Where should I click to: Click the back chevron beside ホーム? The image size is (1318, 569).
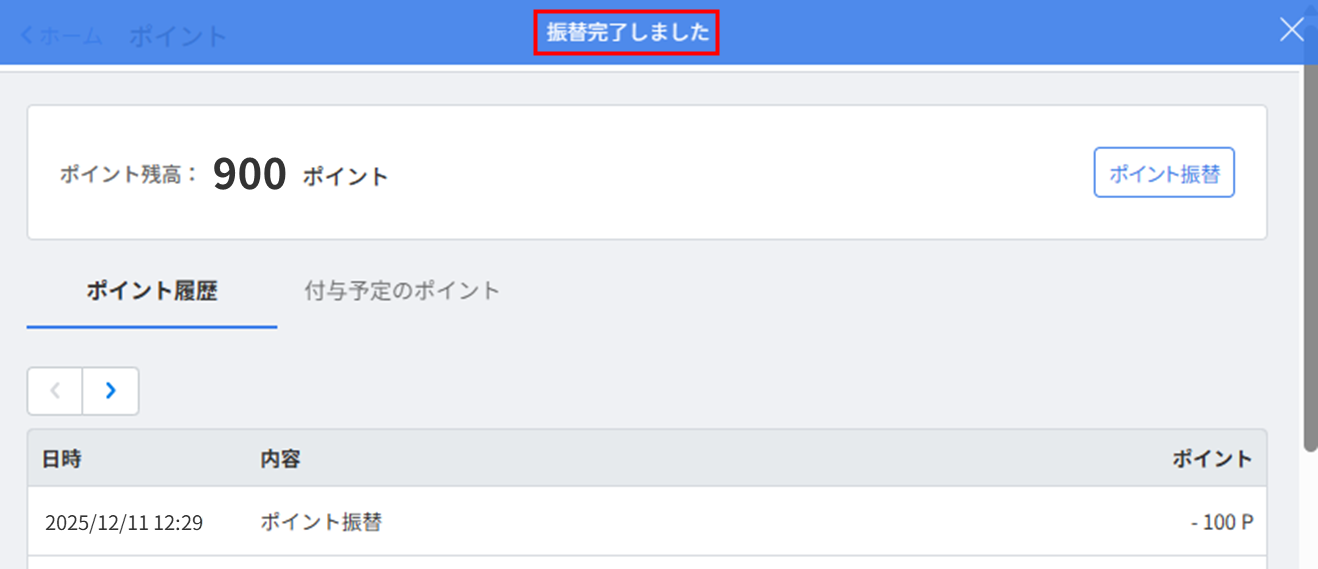[26, 36]
